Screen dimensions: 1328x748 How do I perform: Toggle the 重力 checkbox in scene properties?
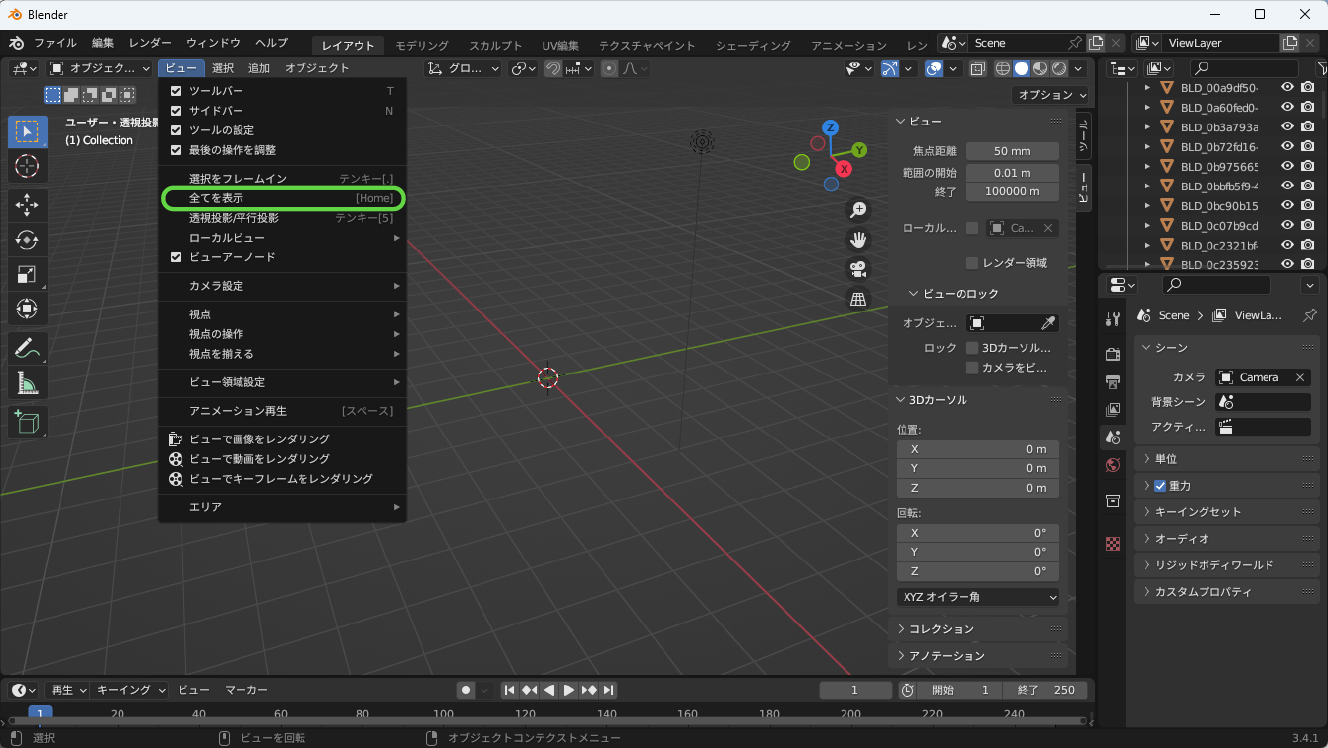click(x=1160, y=486)
